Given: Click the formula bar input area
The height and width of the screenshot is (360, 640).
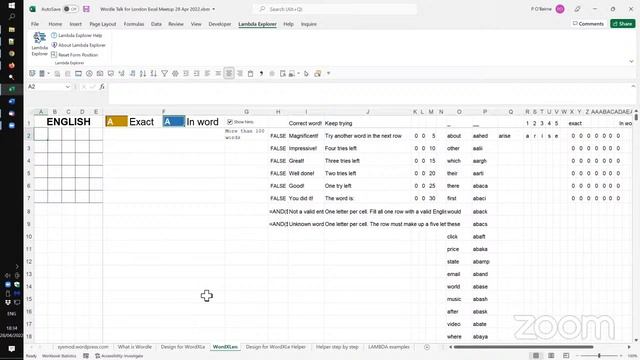Looking at the screenshot, I should [x=369, y=93].
